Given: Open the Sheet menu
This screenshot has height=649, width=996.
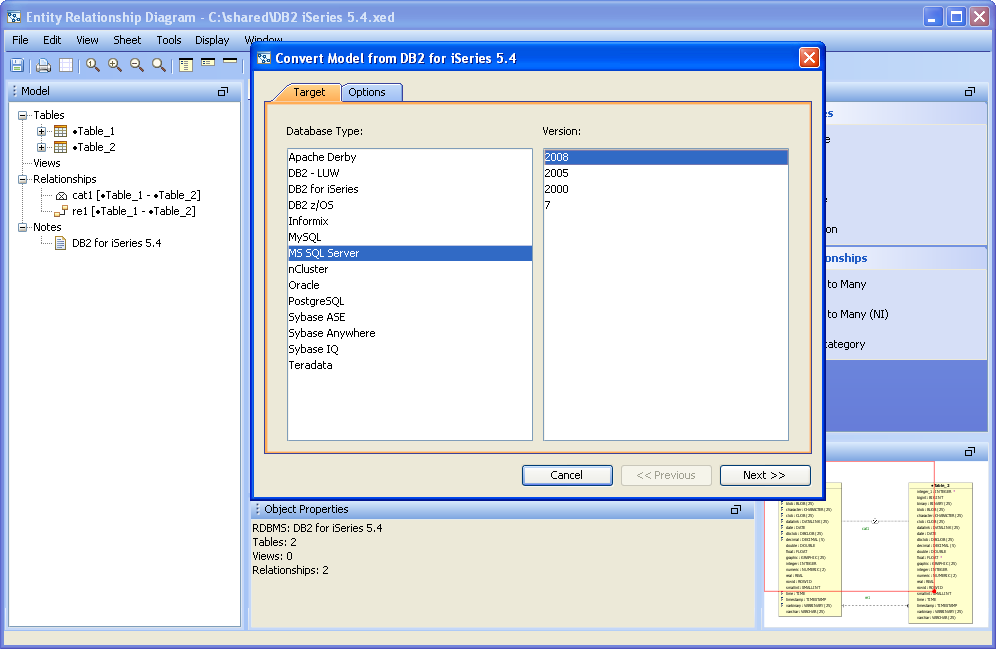Looking at the screenshot, I should click(127, 40).
